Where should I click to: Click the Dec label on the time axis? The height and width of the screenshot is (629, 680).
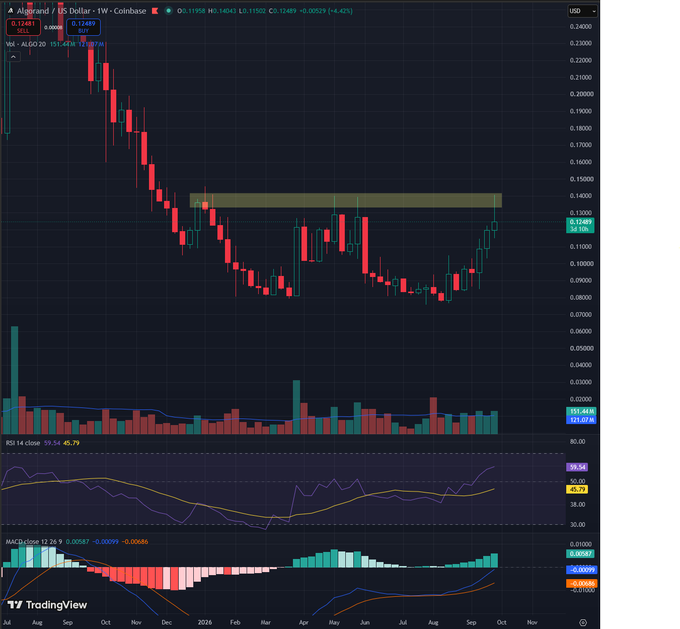click(x=167, y=622)
